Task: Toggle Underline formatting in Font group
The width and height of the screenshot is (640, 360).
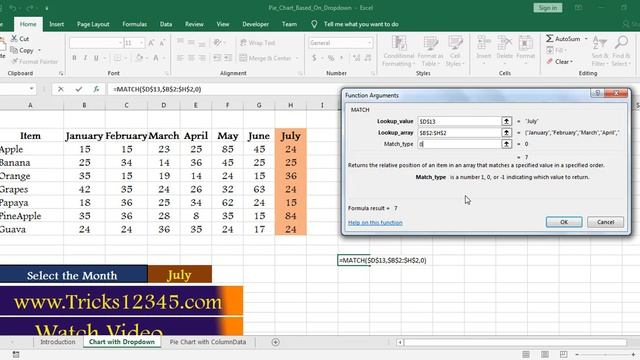Action: tap(96, 58)
